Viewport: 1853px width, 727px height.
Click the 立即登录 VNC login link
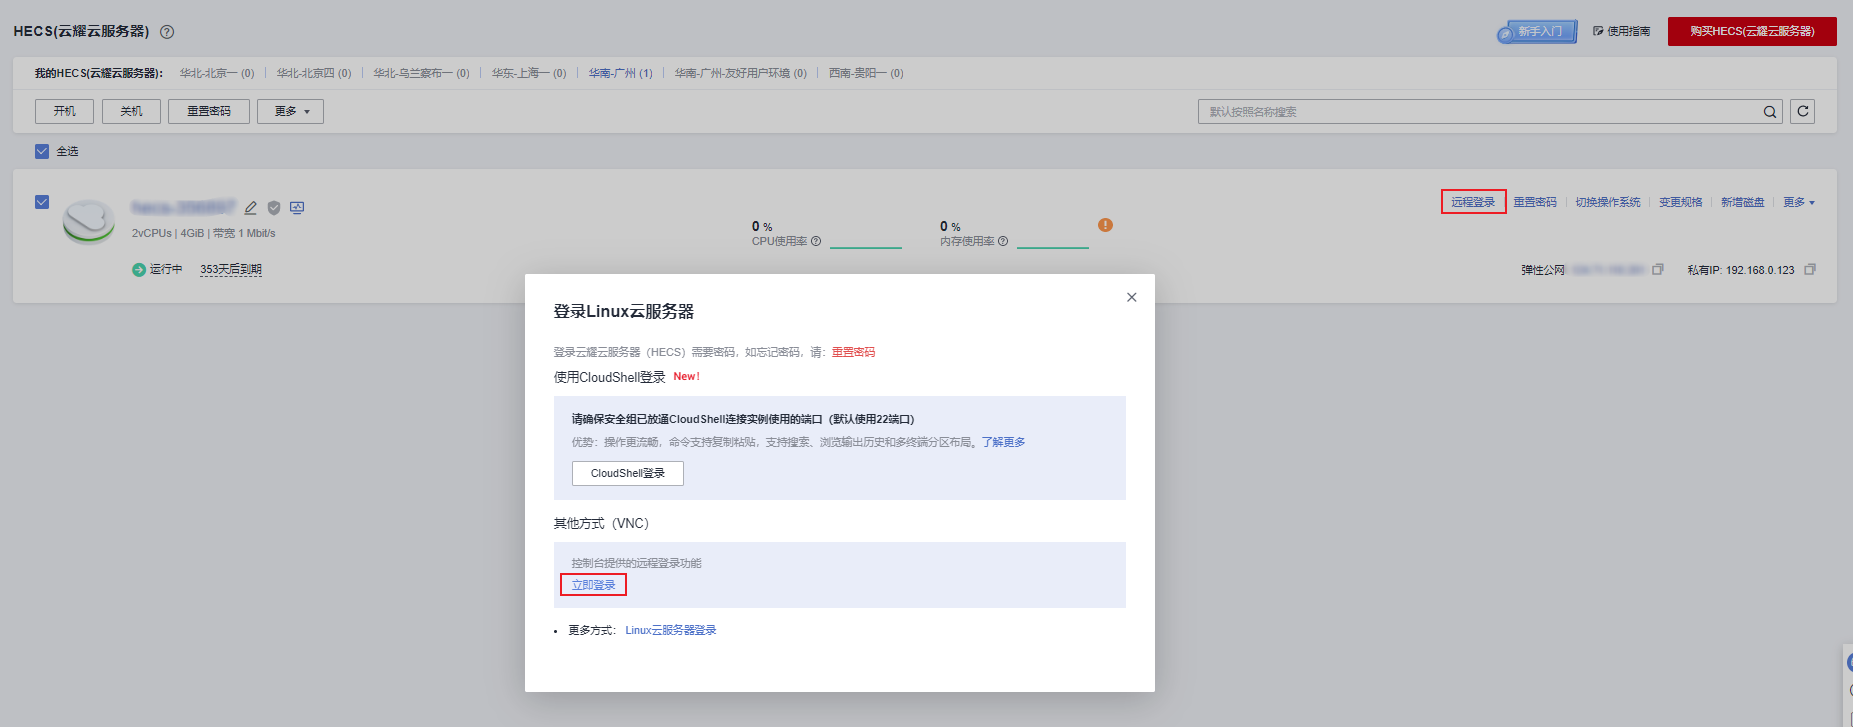click(x=594, y=585)
